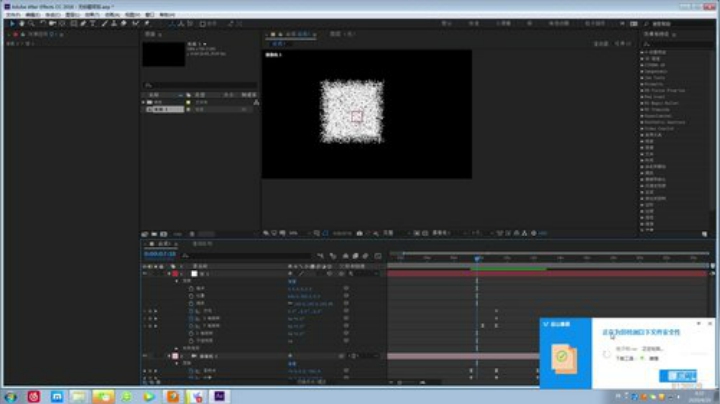The height and width of the screenshot is (404, 720).
Task: Select the Eraser tool
Action: click(x=123, y=23)
